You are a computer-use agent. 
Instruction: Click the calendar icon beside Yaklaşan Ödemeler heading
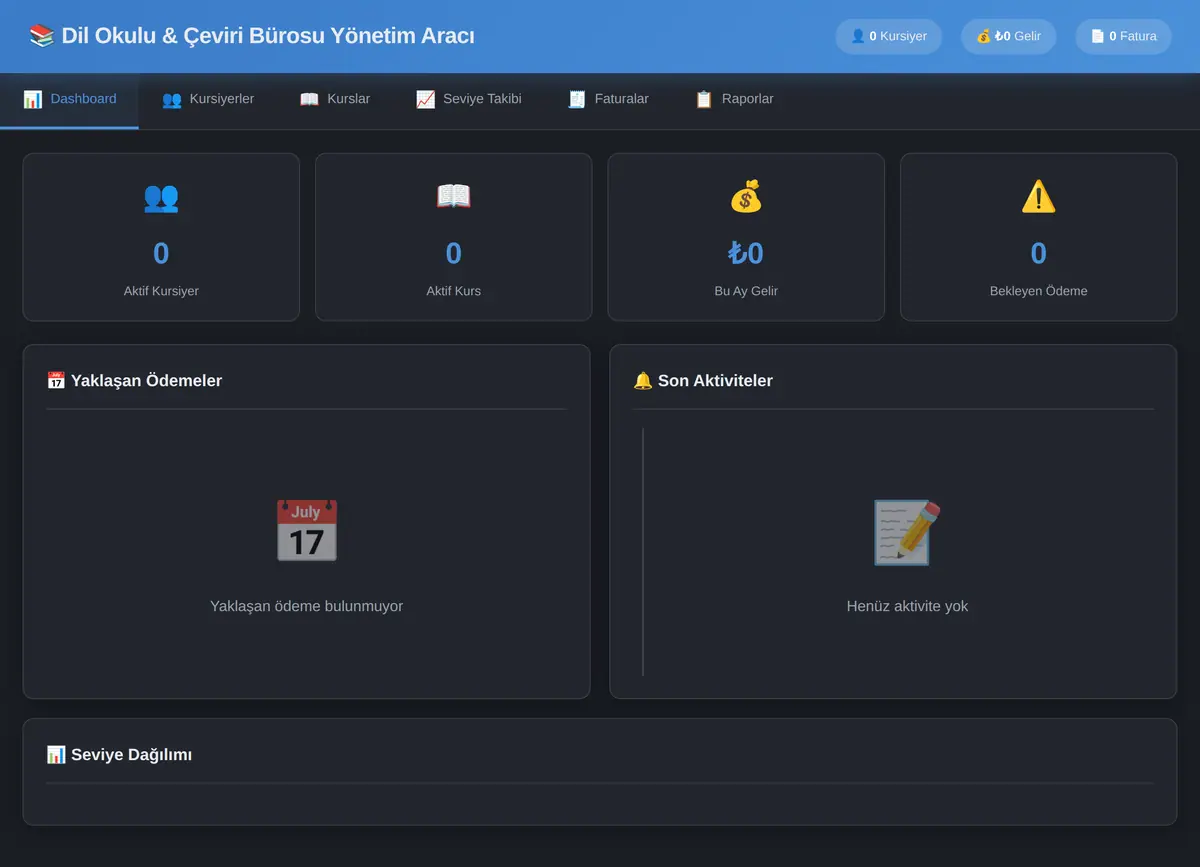pyautogui.click(x=56, y=381)
